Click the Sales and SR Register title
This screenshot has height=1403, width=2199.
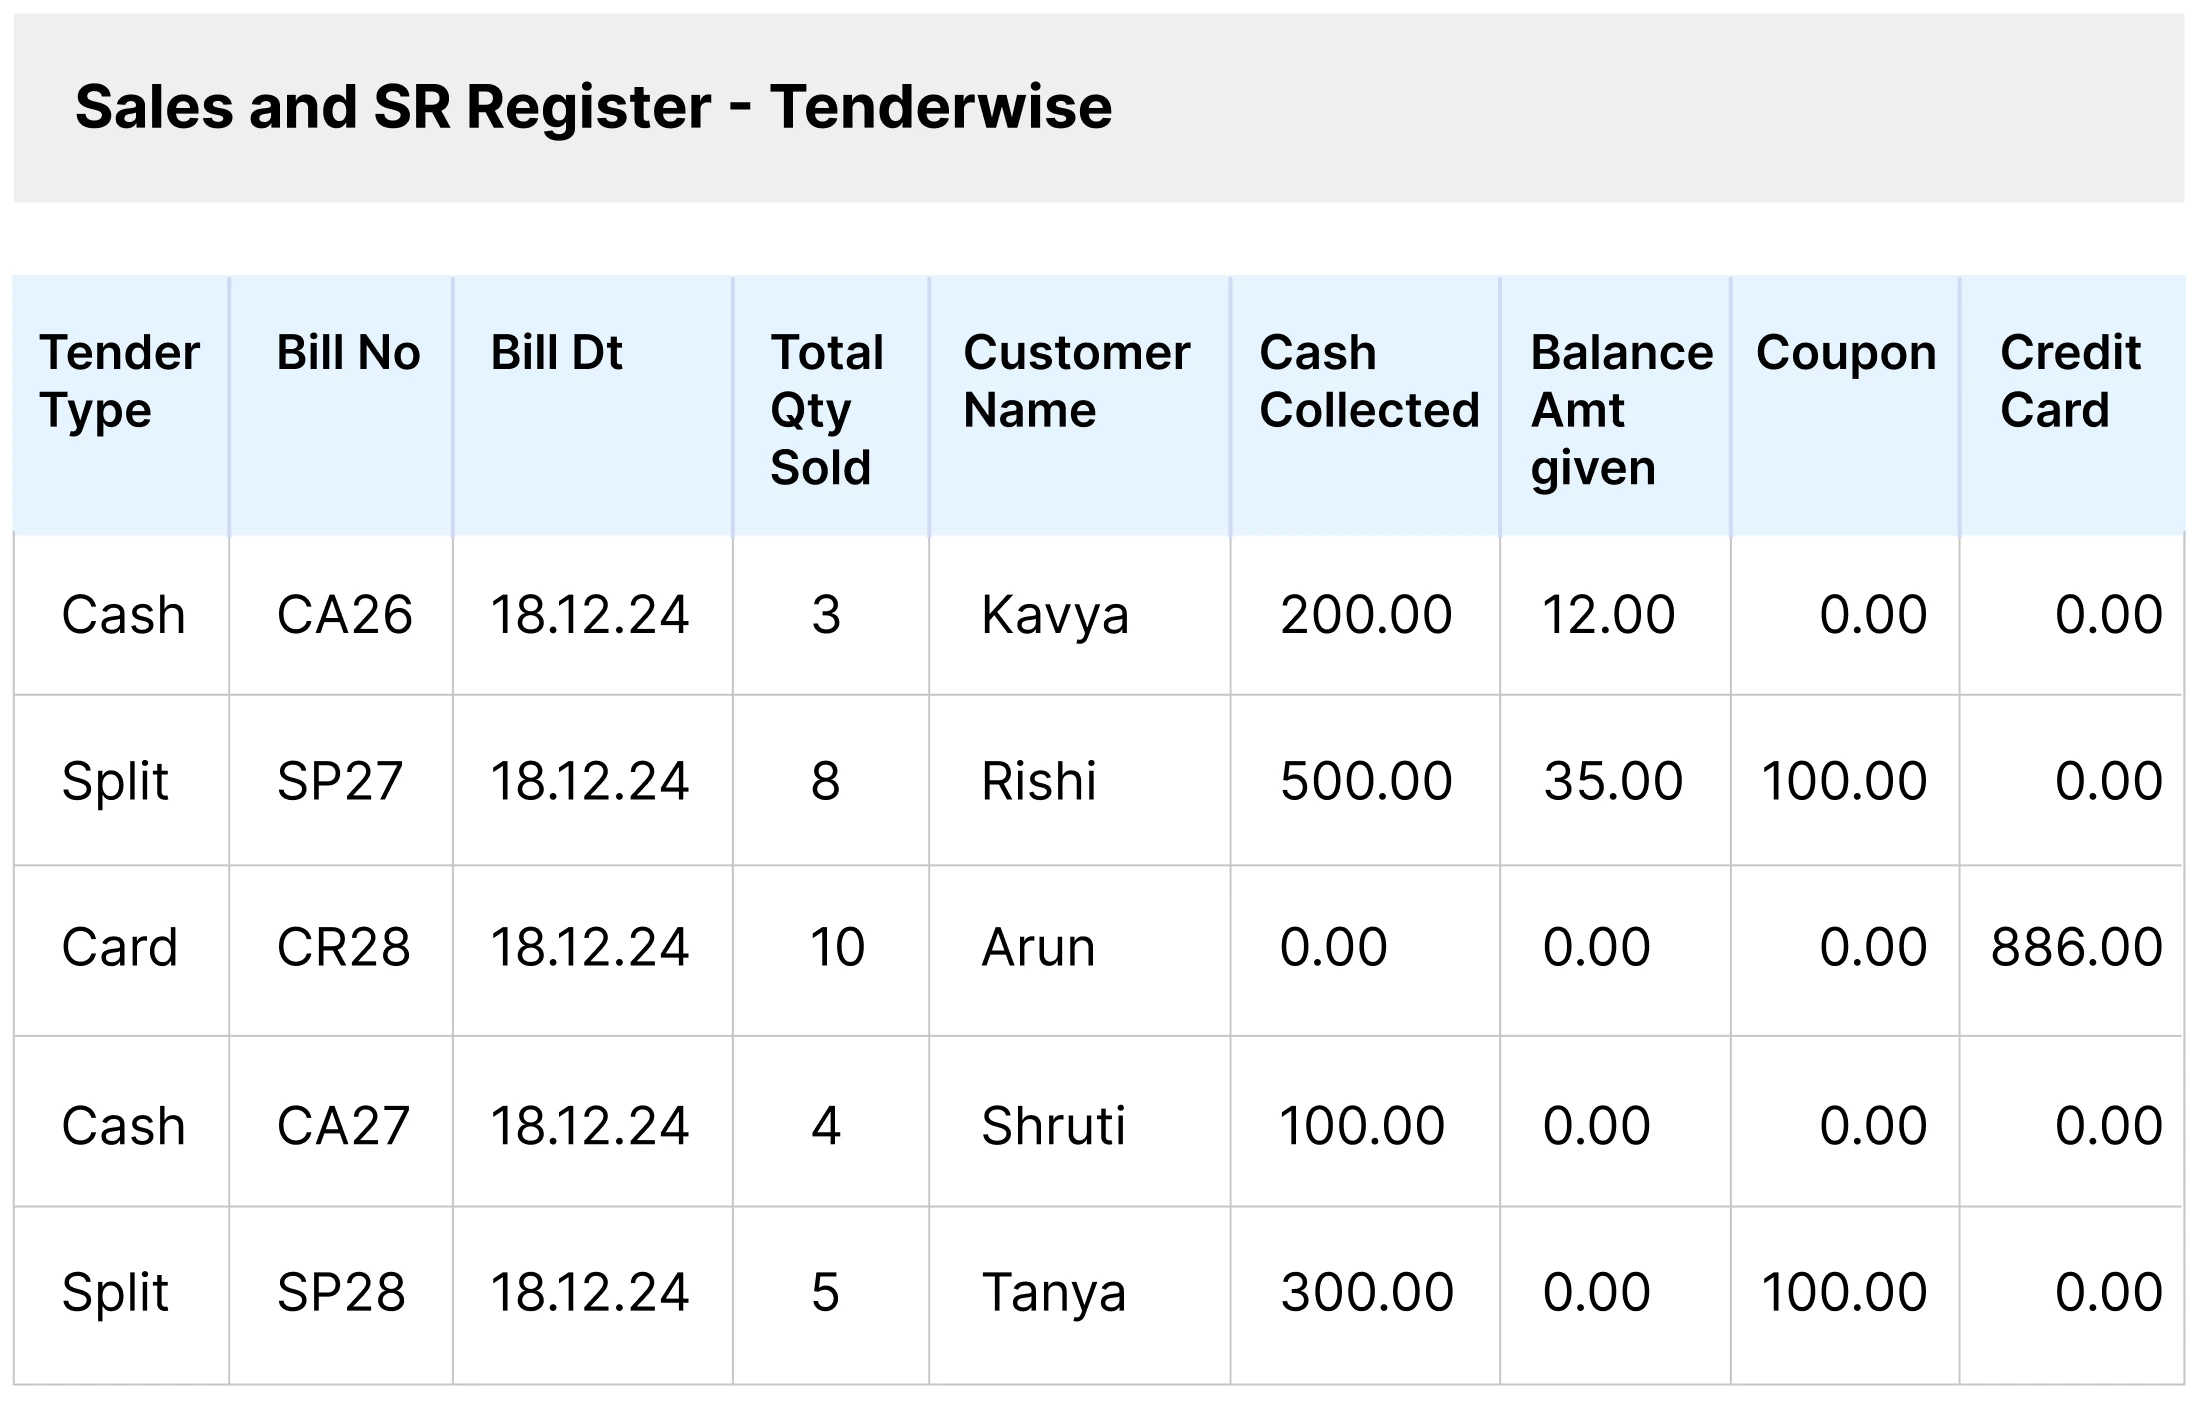[x=593, y=107]
